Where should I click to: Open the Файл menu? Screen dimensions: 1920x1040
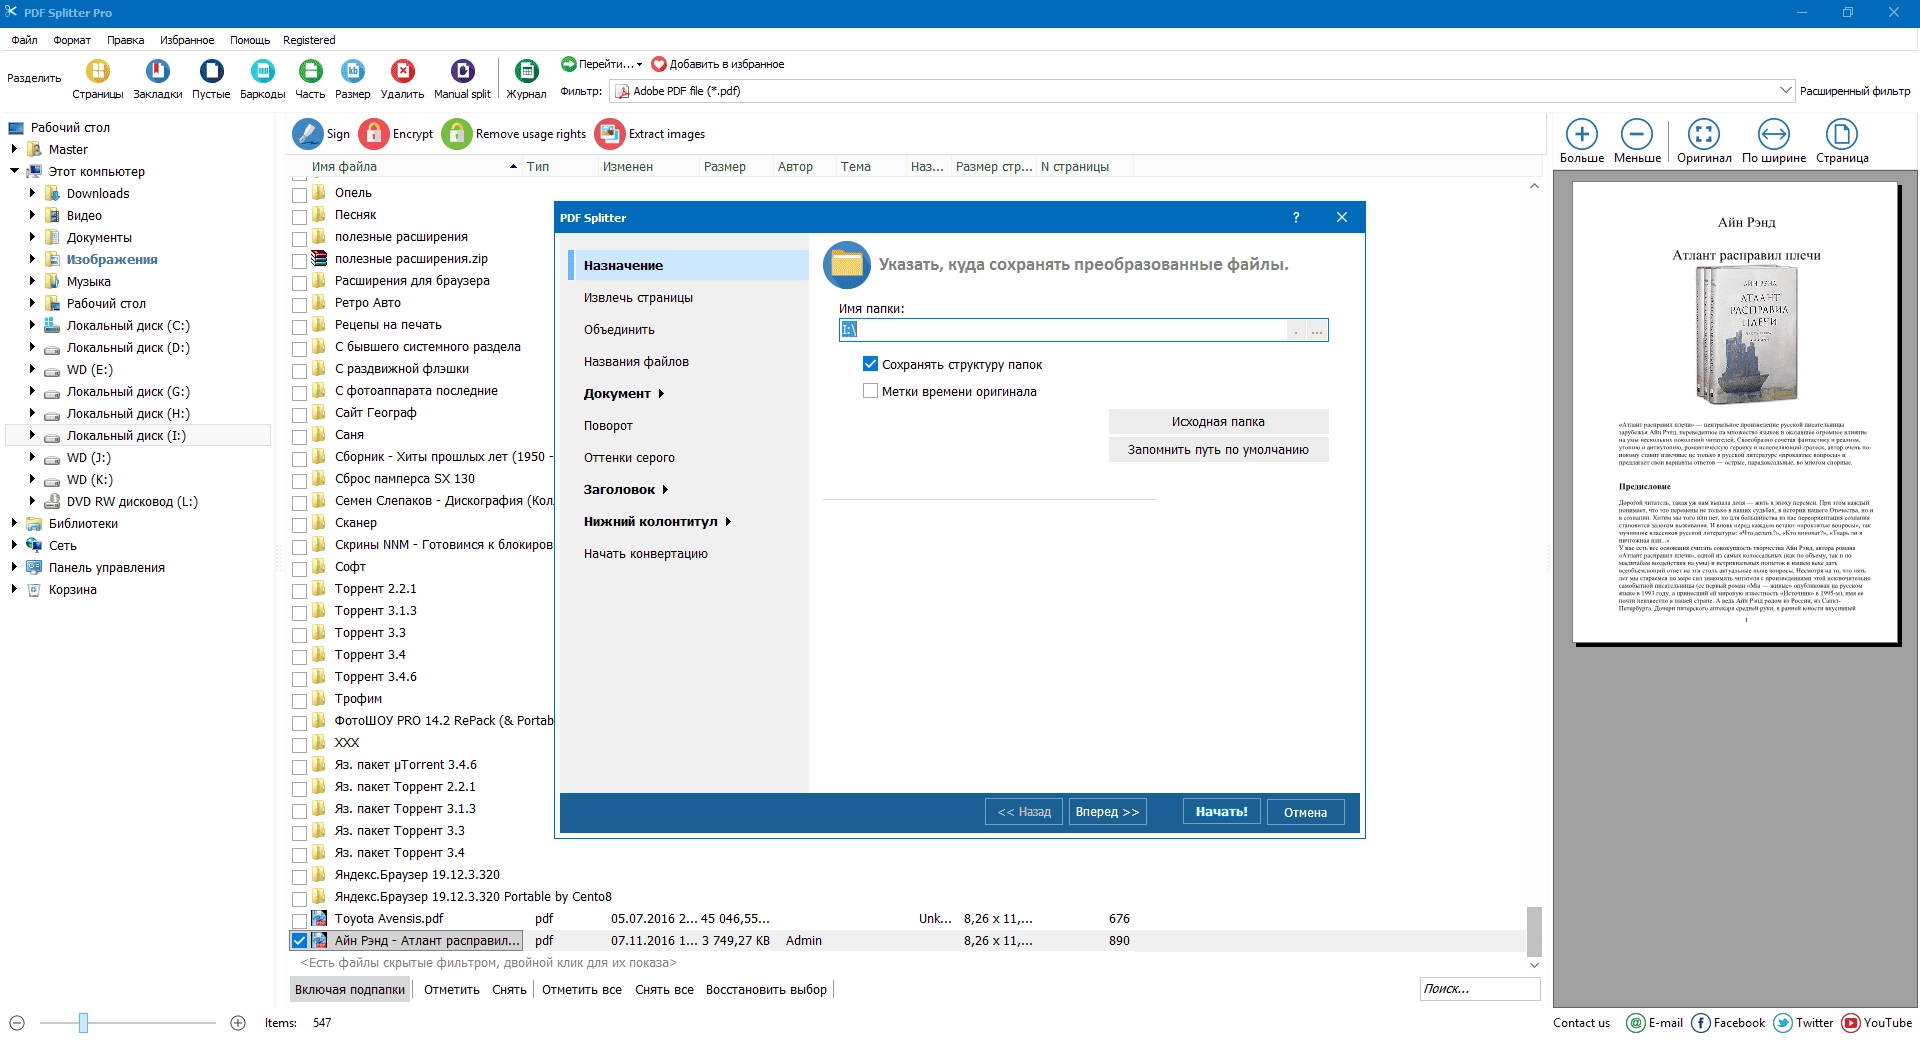click(x=25, y=40)
